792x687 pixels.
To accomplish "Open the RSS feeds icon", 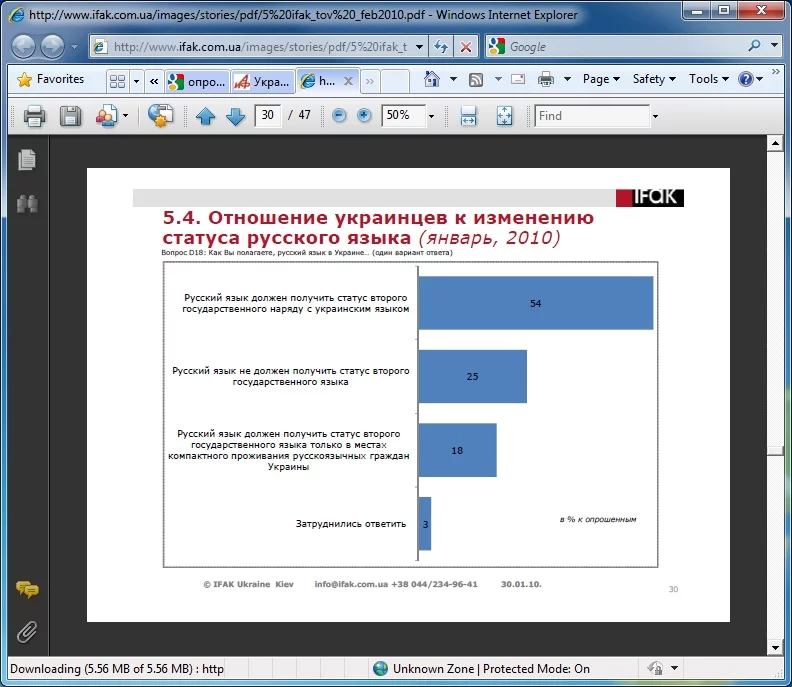I will click(x=476, y=79).
